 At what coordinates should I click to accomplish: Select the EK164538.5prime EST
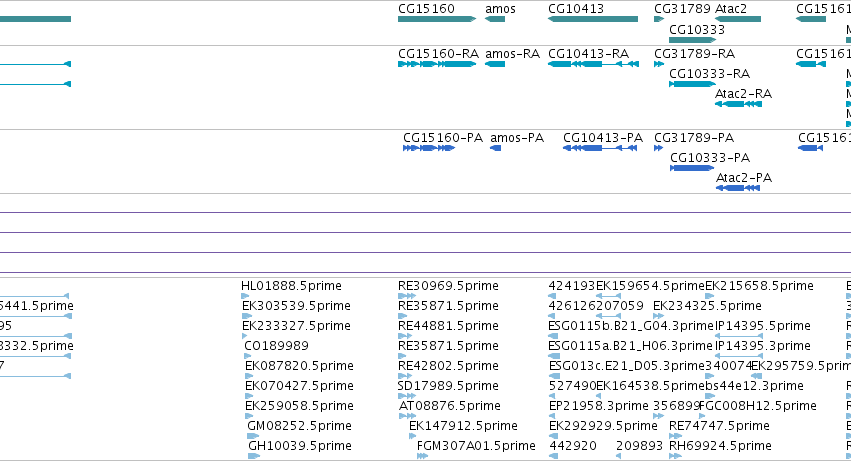click(x=650, y=386)
